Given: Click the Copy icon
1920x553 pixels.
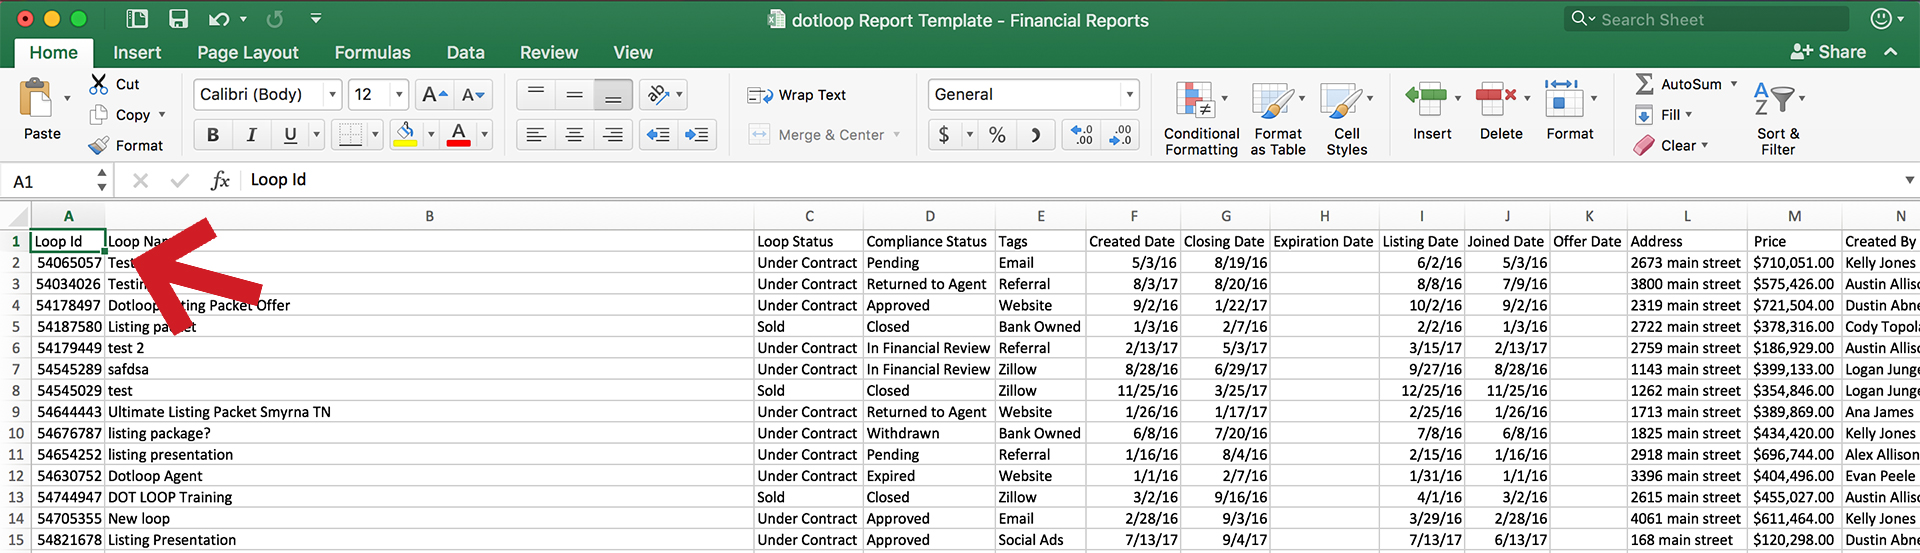Looking at the screenshot, I should point(98,115).
